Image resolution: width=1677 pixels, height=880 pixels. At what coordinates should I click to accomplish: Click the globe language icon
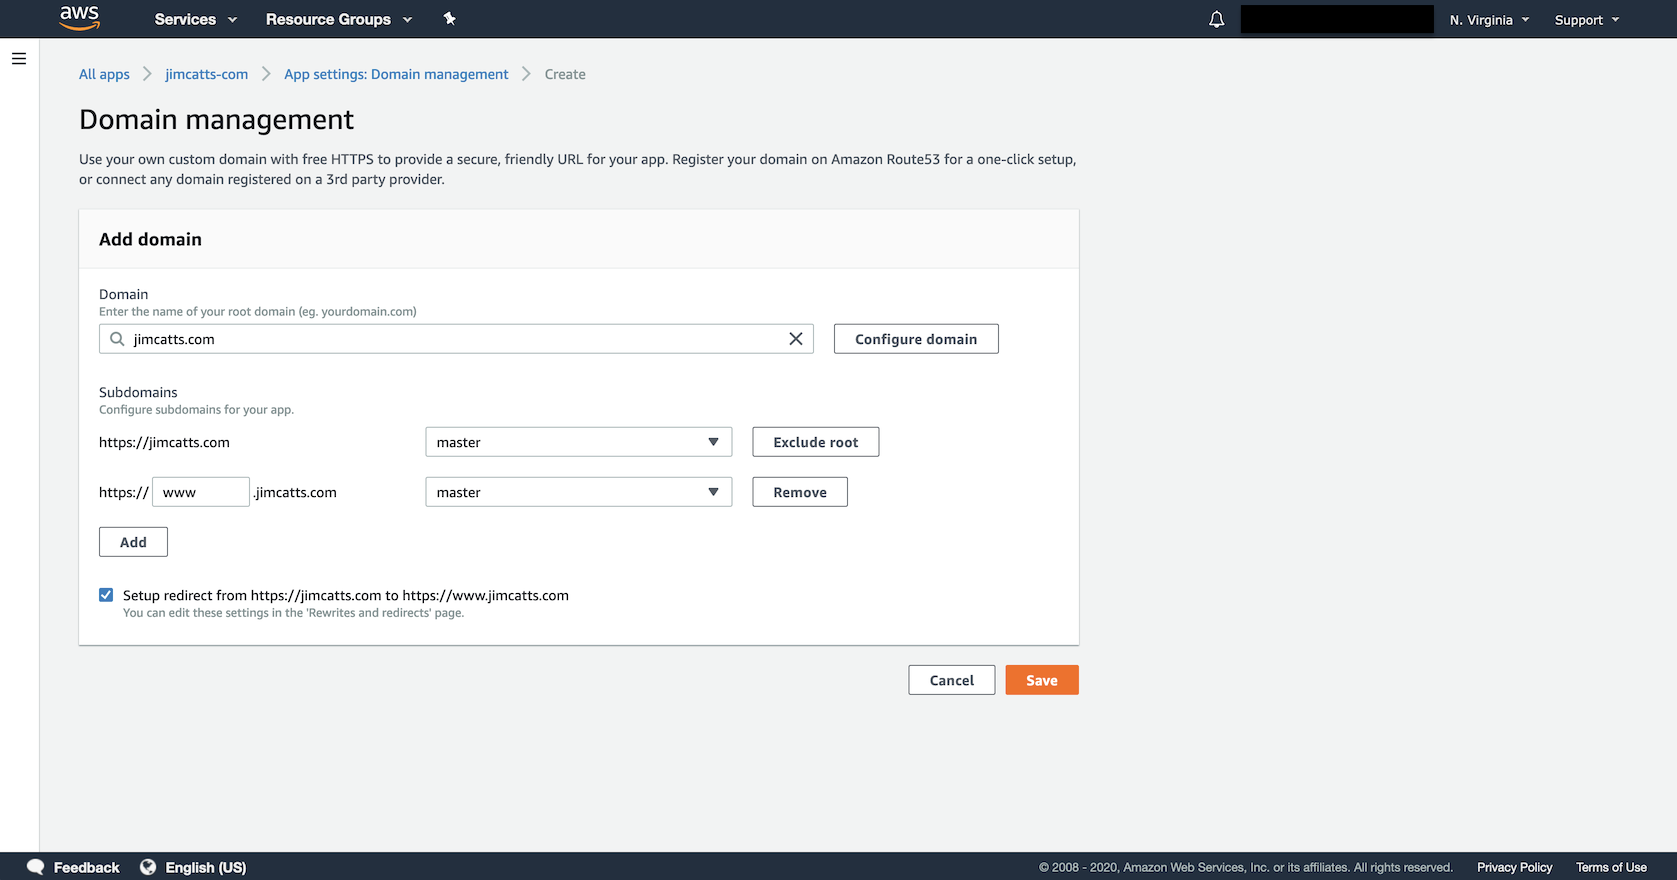tap(148, 867)
